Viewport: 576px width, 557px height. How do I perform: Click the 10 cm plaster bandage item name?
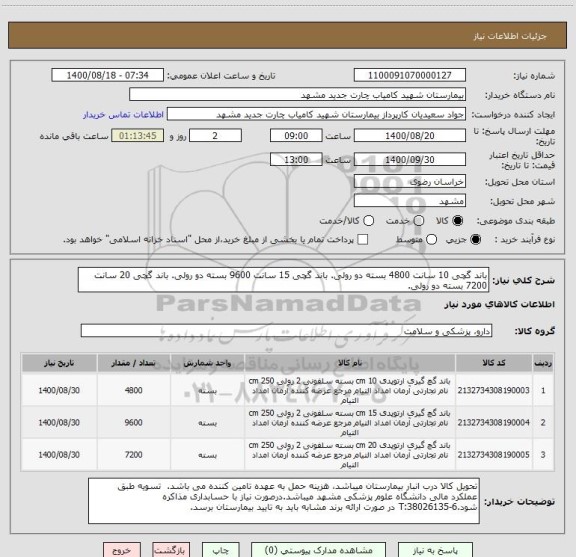click(349, 390)
